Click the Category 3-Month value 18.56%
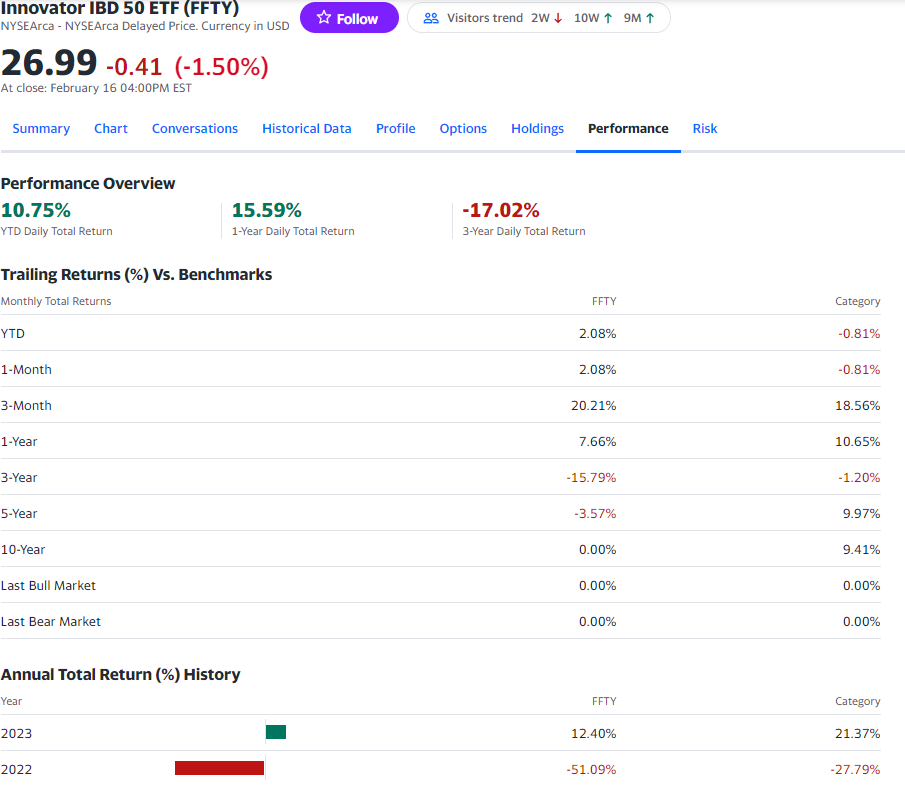 click(x=857, y=406)
